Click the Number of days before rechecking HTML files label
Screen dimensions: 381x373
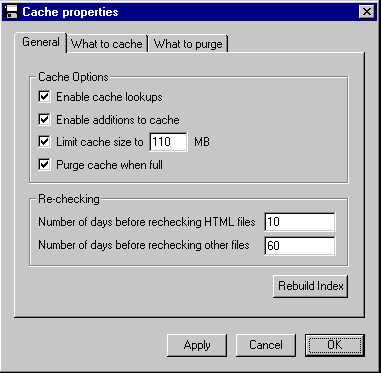(147, 222)
